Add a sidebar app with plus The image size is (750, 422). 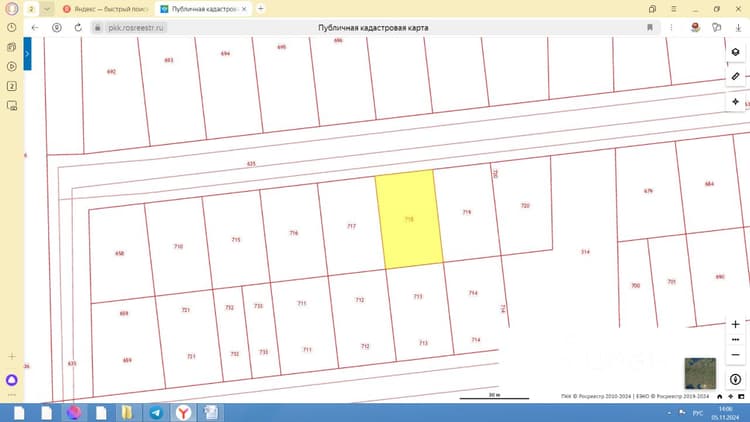click(12, 356)
